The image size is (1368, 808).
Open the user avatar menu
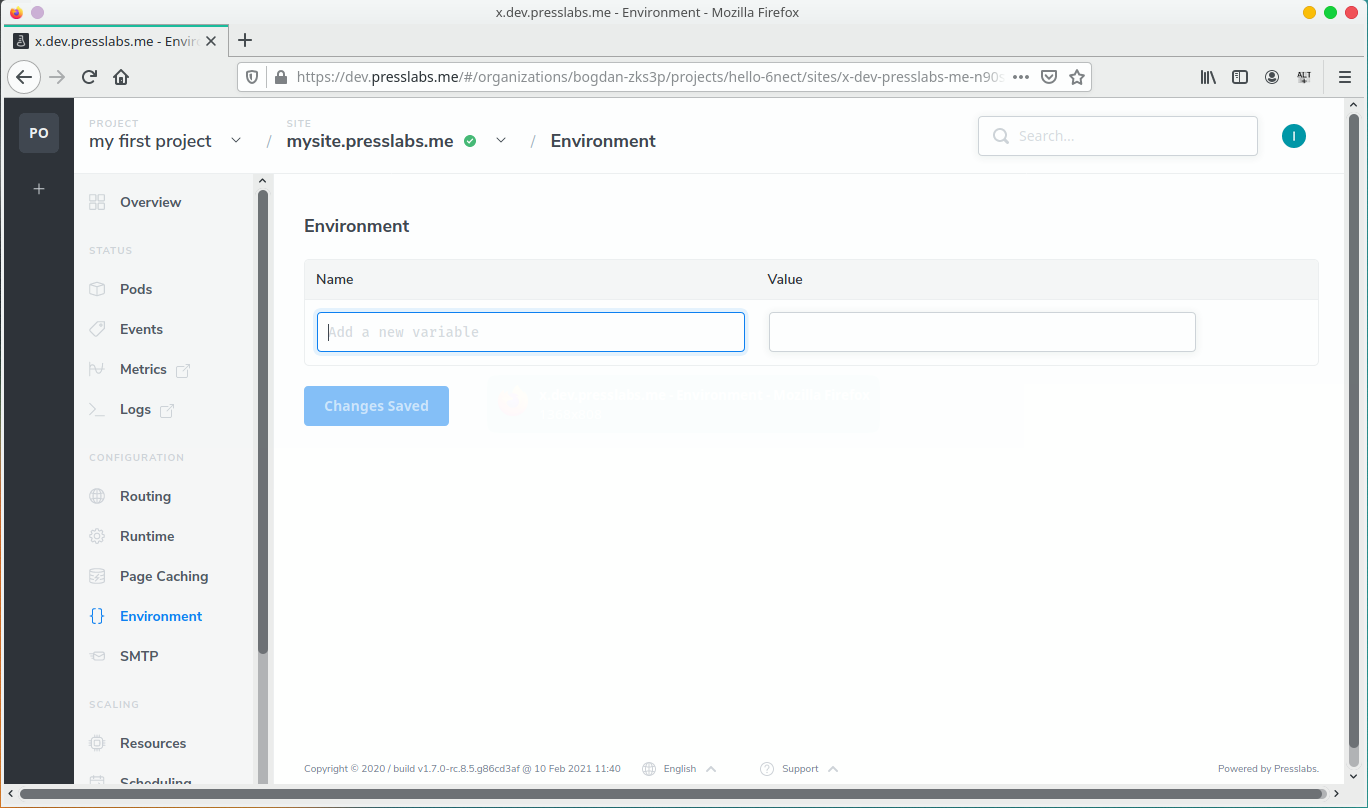click(x=1294, y=136)
